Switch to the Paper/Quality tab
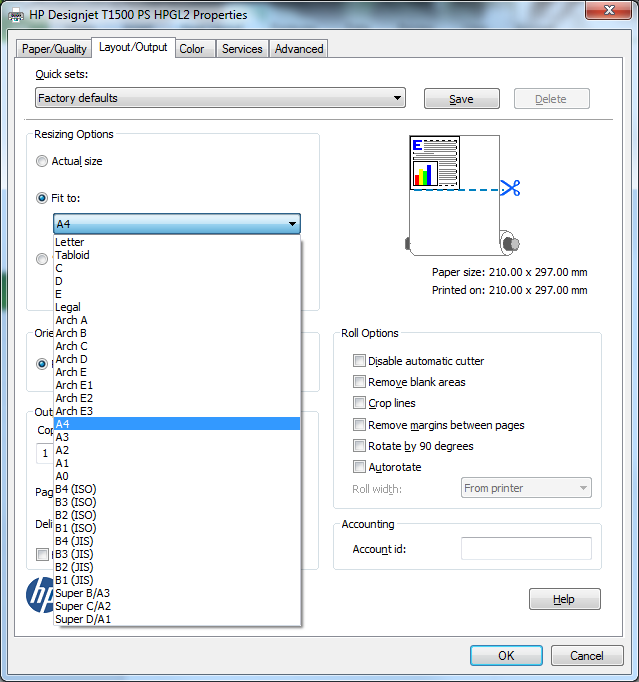Image resolution: width=639 pixels, height=682 pixels. [x=54, y=49]
